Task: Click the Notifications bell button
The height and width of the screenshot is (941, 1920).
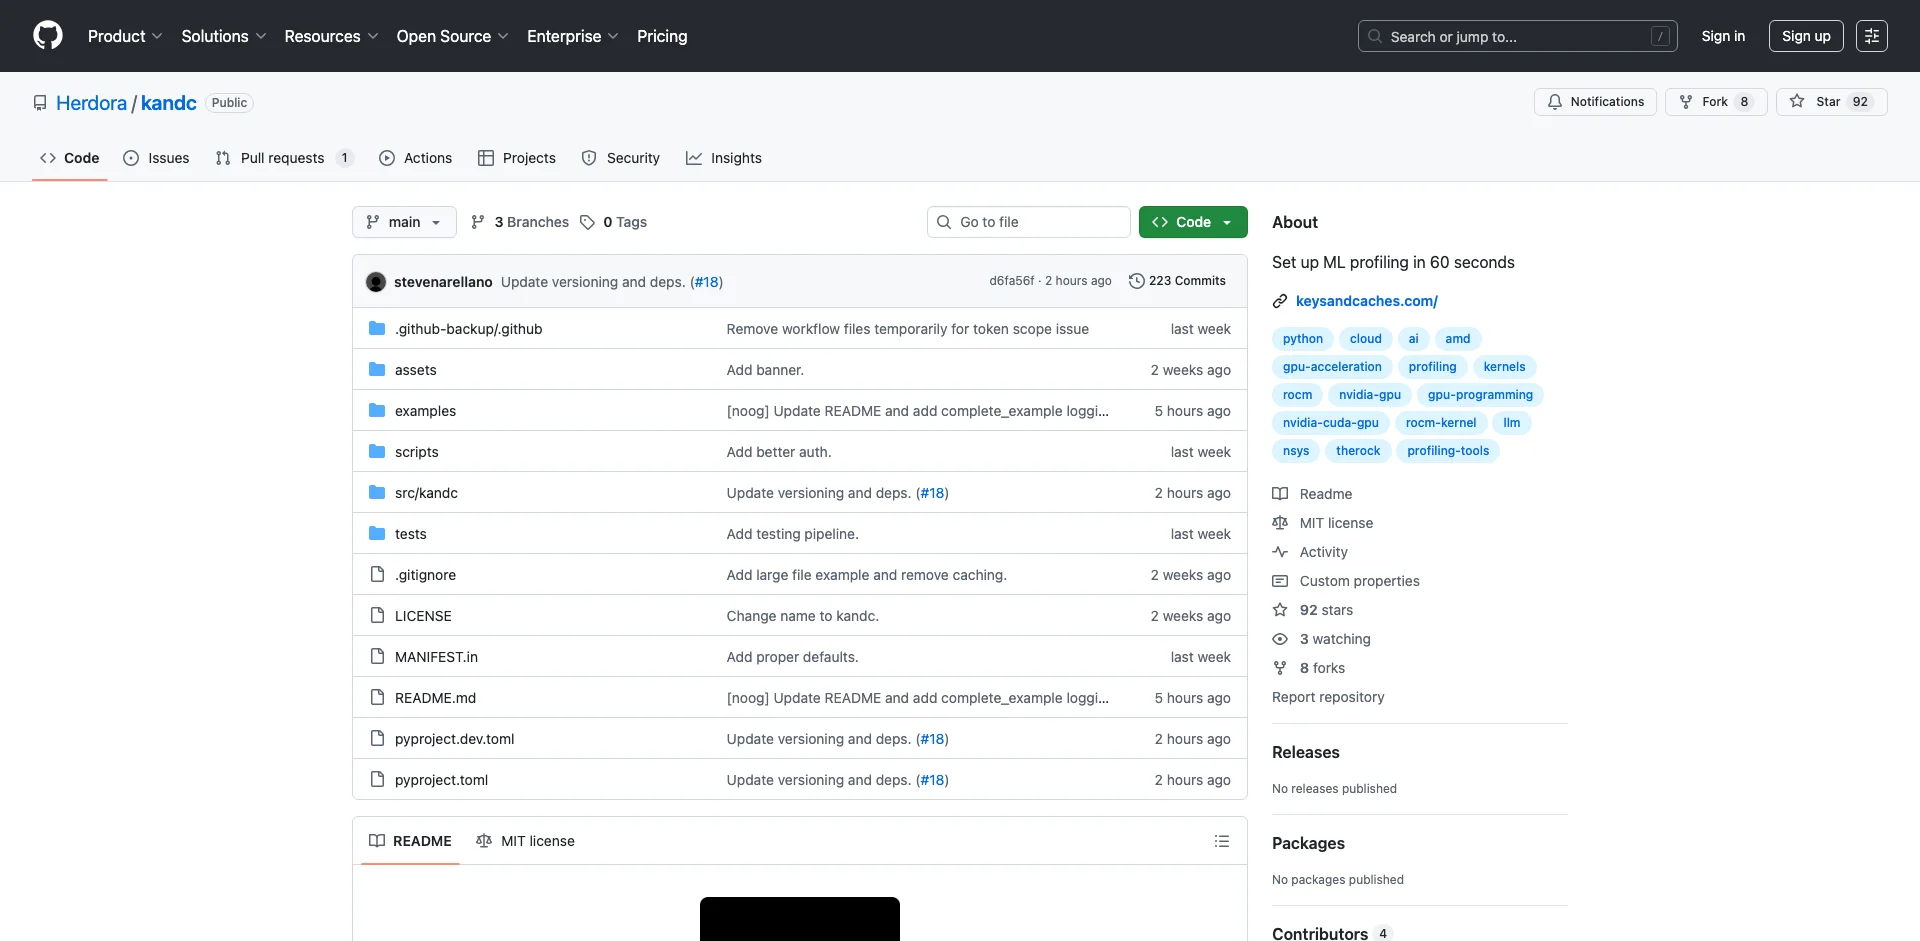Action: [x=1595, y=102]
